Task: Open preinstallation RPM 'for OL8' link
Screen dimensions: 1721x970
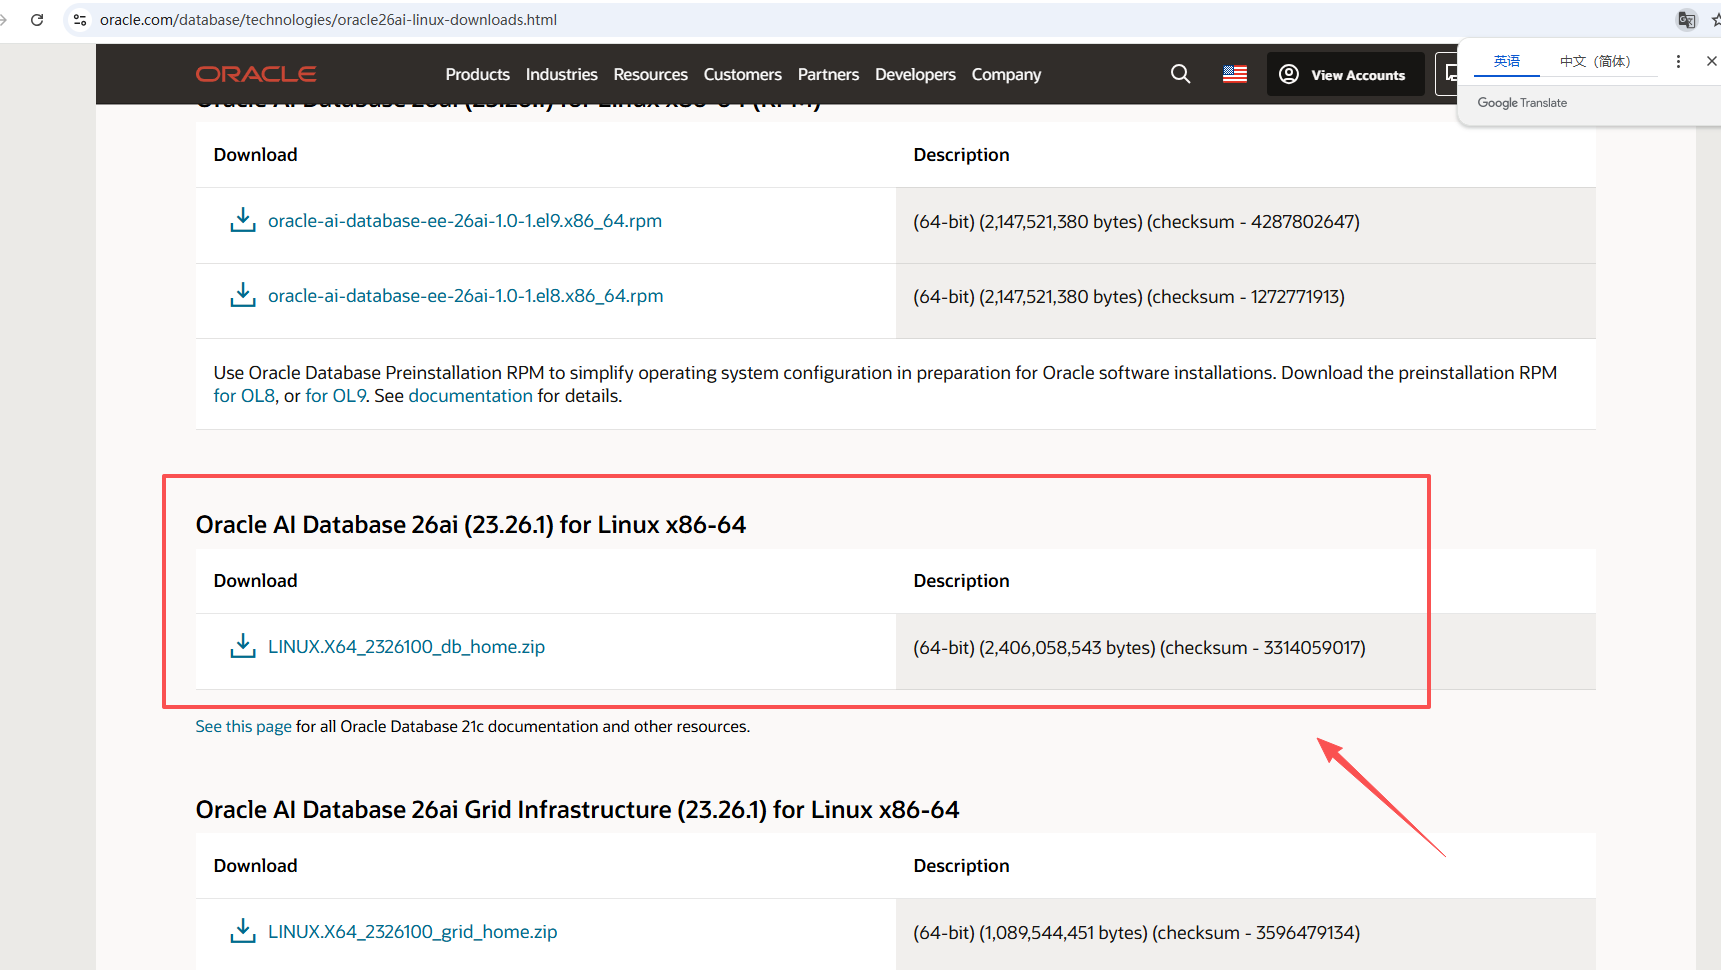Action: coord(244,396)
